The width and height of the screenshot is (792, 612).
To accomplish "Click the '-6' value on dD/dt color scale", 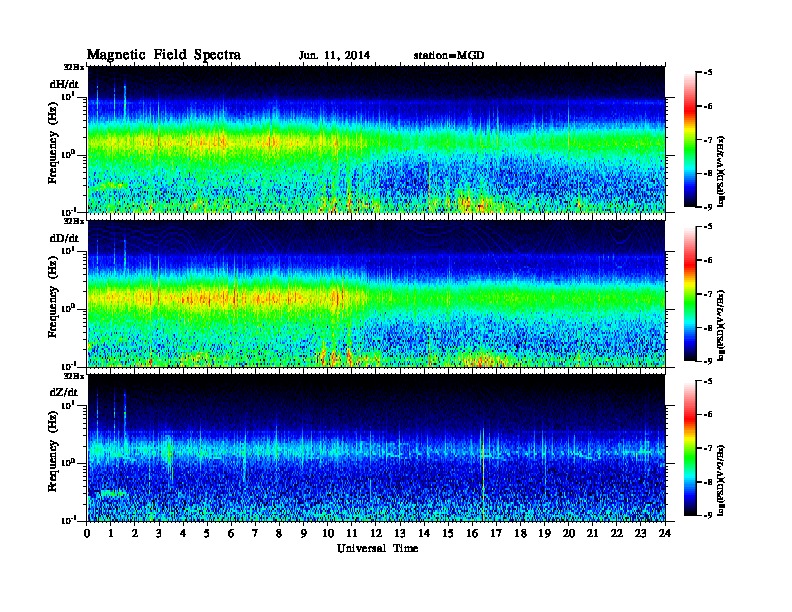I will tap(708, 261).
